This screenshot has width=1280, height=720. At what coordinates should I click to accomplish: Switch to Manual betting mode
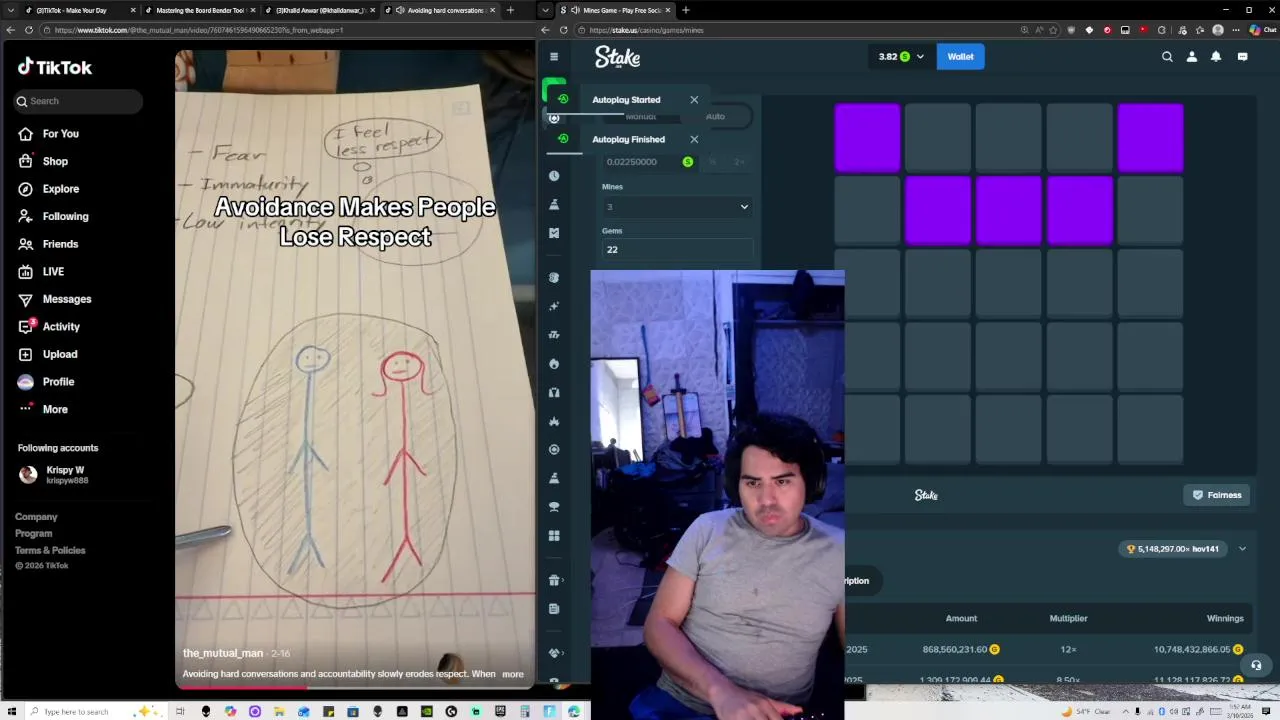[641, 117]
